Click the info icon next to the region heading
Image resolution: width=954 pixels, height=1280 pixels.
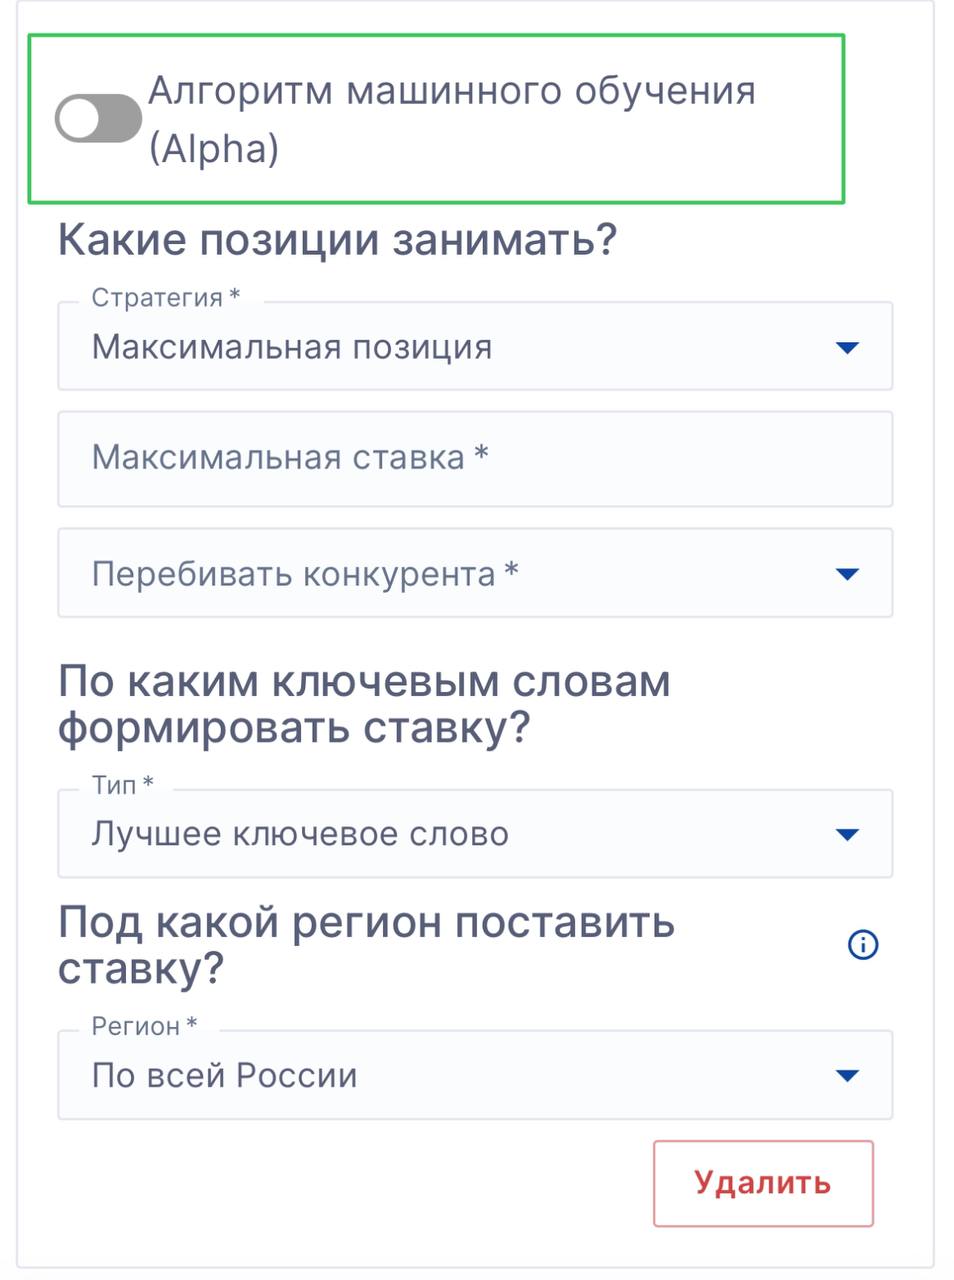862,944
